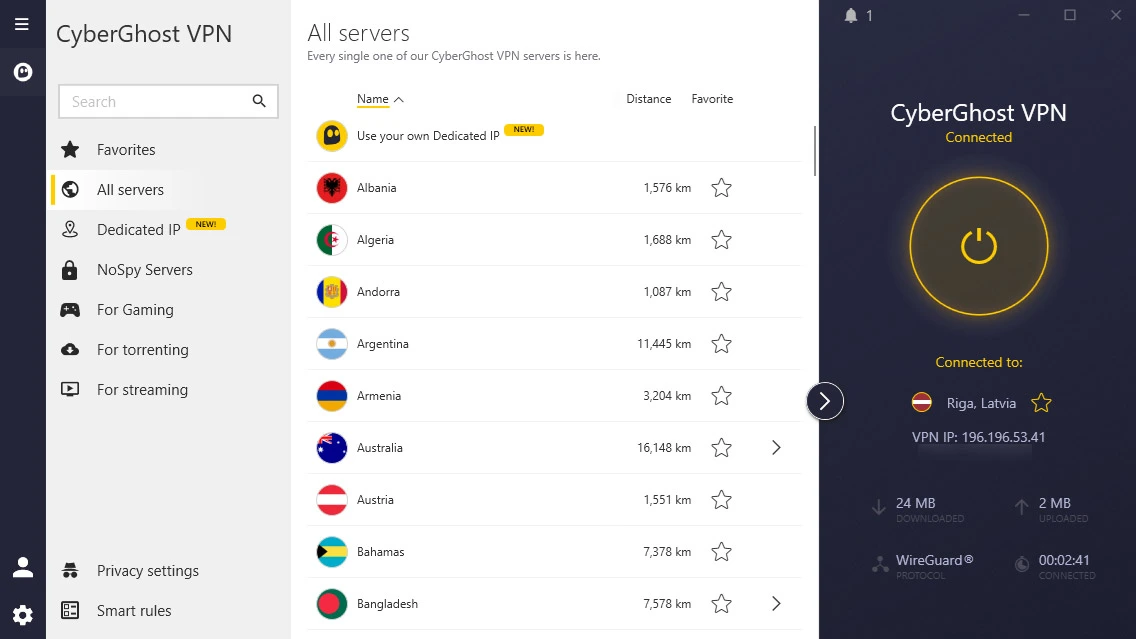This screenshot has height=639, width=1136.
Task: Expand Australia server locations
Action: (x=776, y=448)
